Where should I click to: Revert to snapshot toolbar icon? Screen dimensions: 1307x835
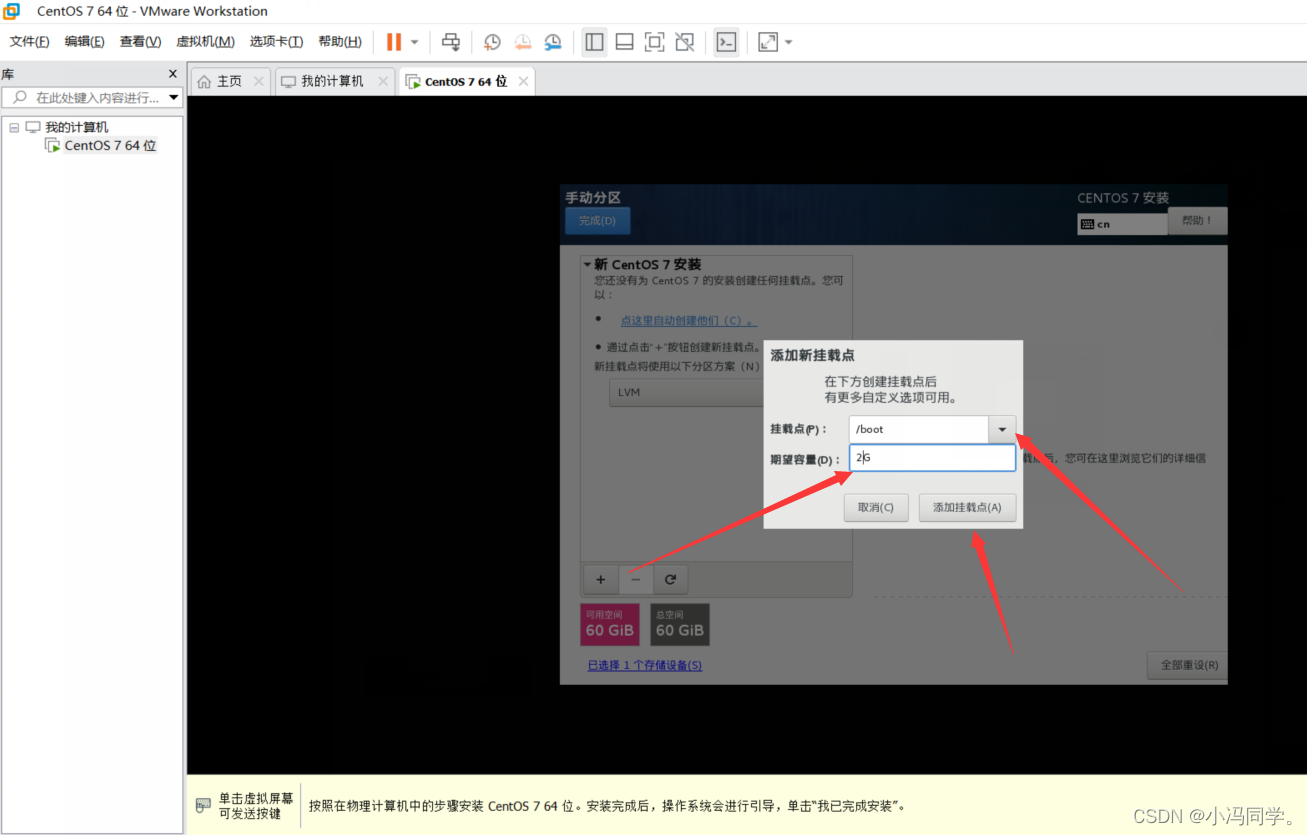pos(523,42)
